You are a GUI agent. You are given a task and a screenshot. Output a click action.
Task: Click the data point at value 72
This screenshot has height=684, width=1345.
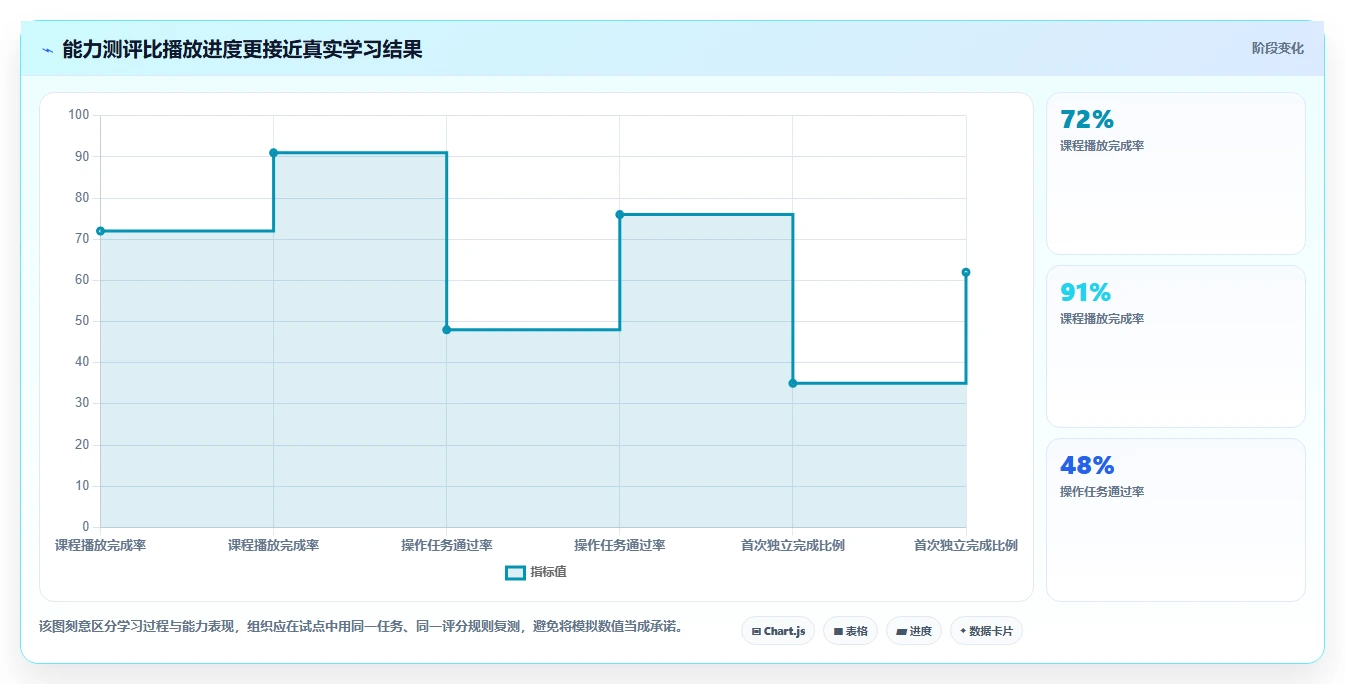tap(100, 231)
